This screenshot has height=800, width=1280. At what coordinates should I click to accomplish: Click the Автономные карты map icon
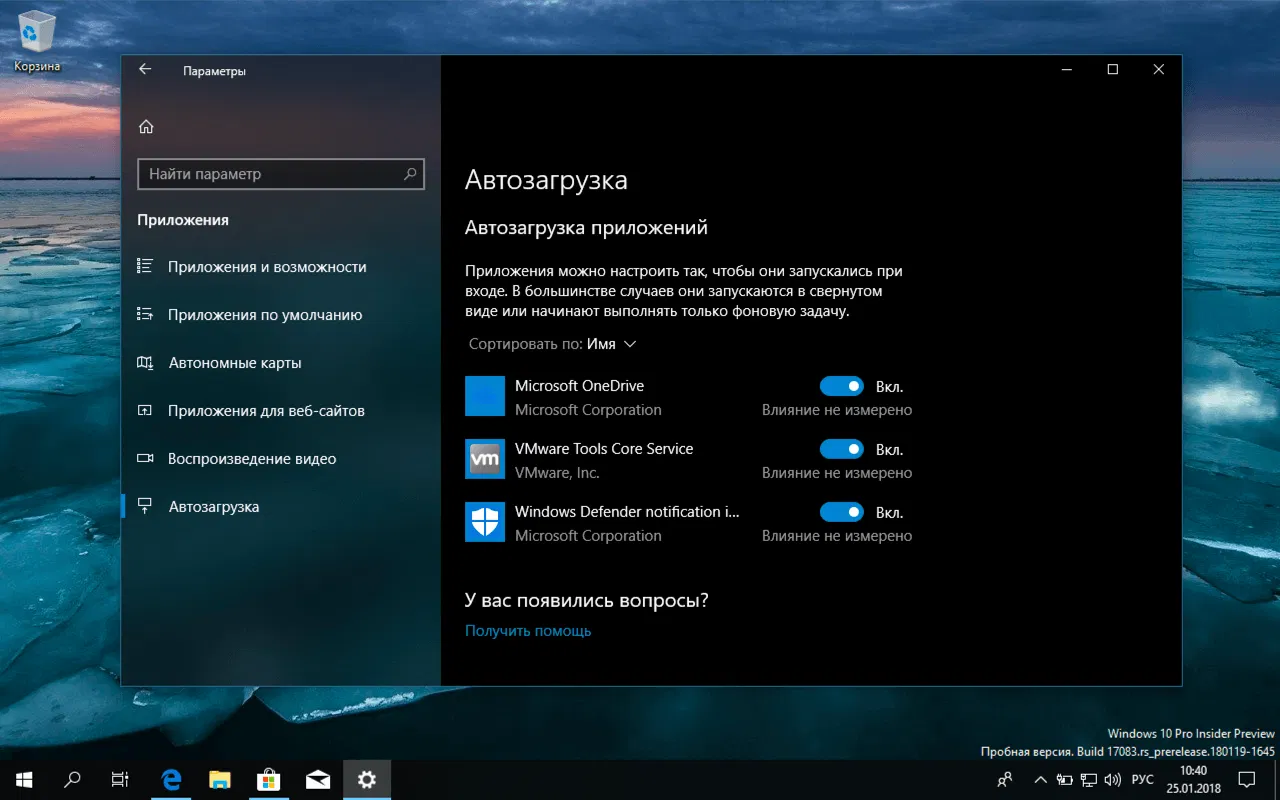(145, 363)
